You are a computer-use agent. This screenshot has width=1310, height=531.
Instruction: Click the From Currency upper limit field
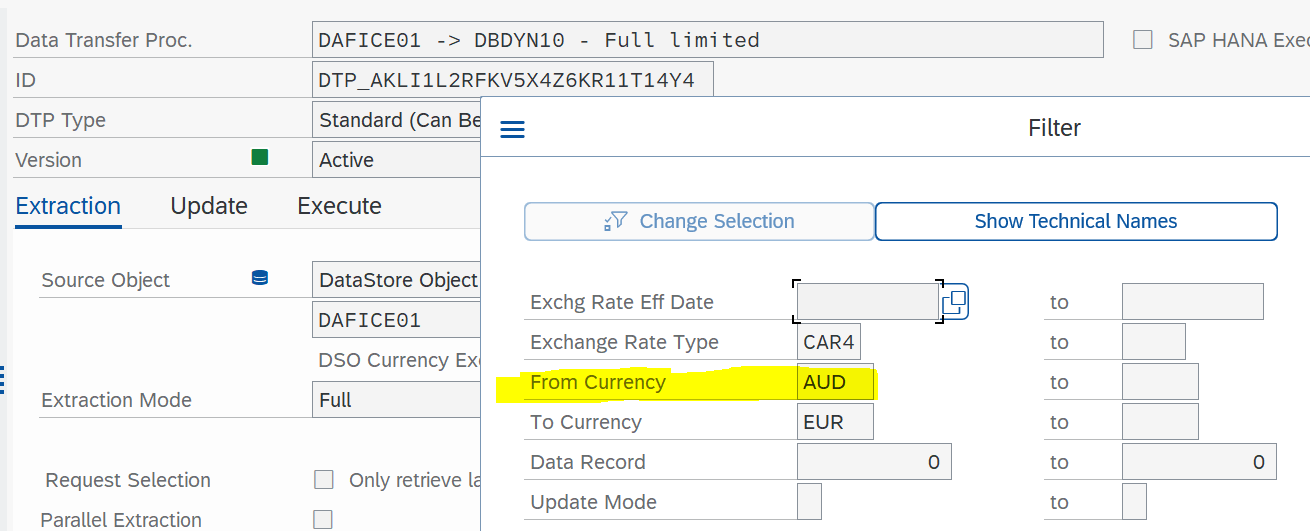[1160, 382]
